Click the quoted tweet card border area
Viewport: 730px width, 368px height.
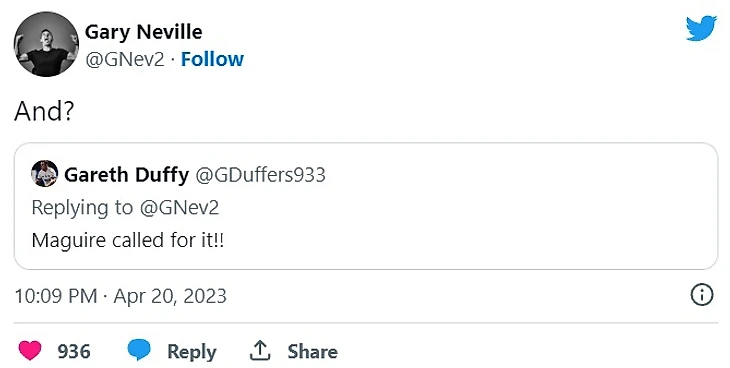(x=365, y=206)
